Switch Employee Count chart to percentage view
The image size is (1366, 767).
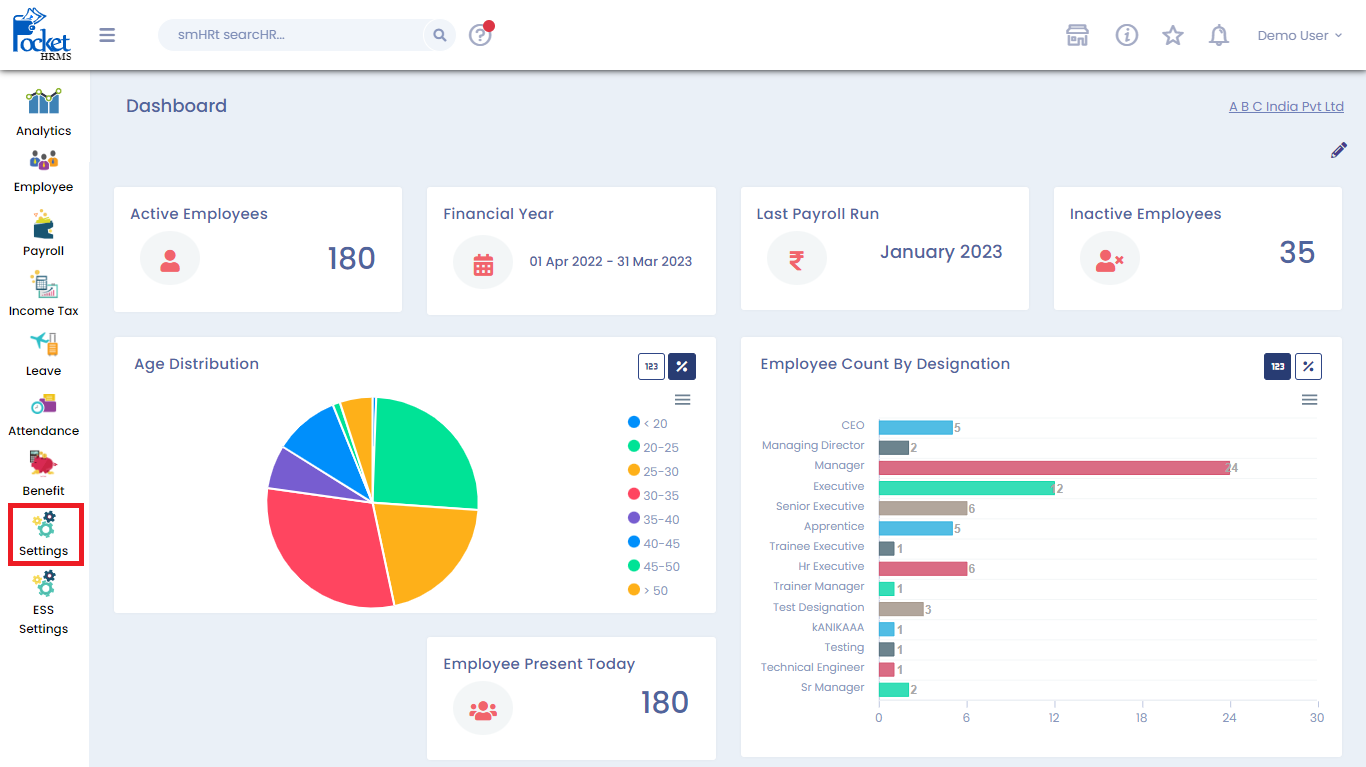point(1308,367)
